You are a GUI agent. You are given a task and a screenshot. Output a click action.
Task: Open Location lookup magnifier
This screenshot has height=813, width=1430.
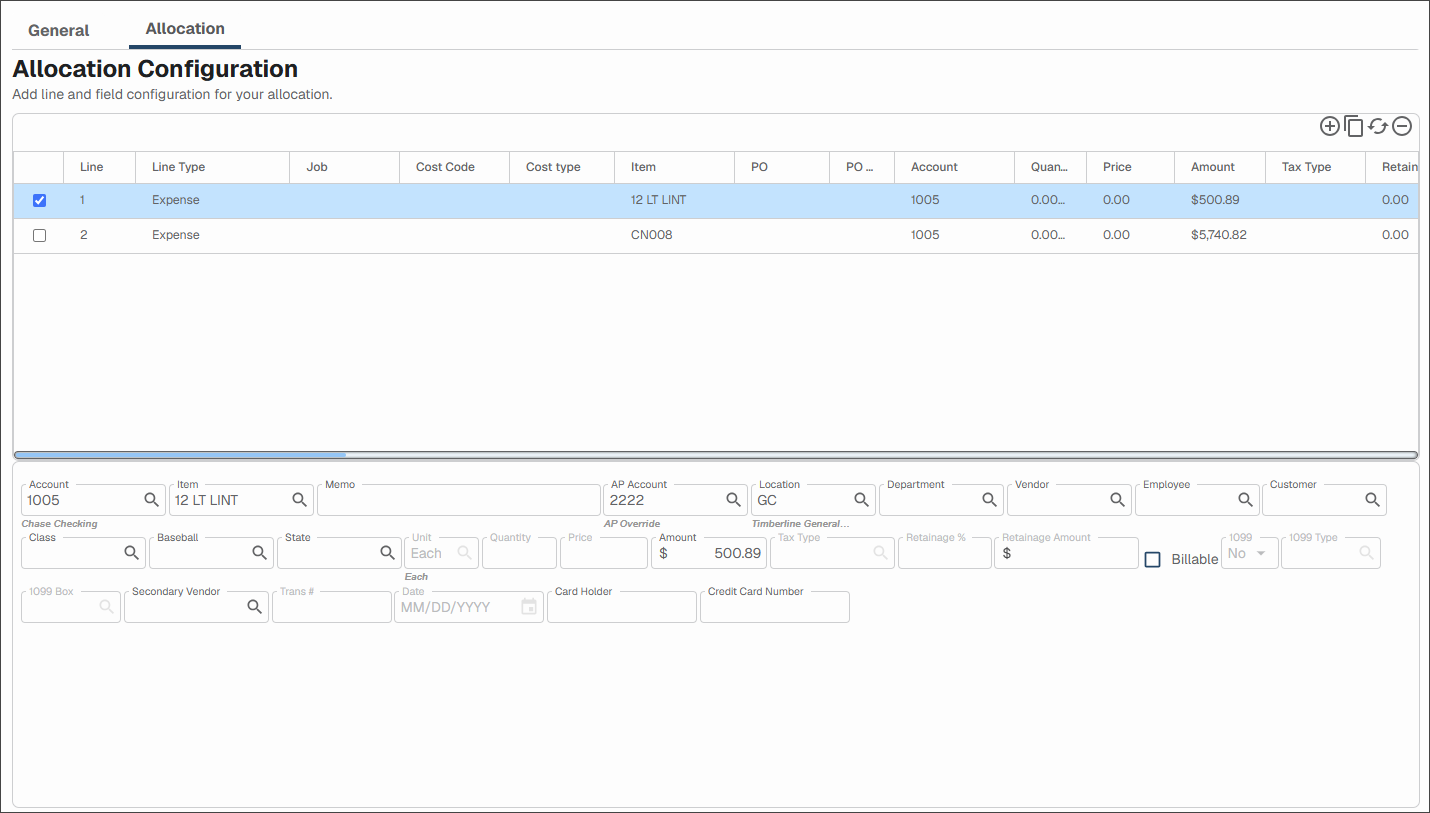[x=861, y=499]
